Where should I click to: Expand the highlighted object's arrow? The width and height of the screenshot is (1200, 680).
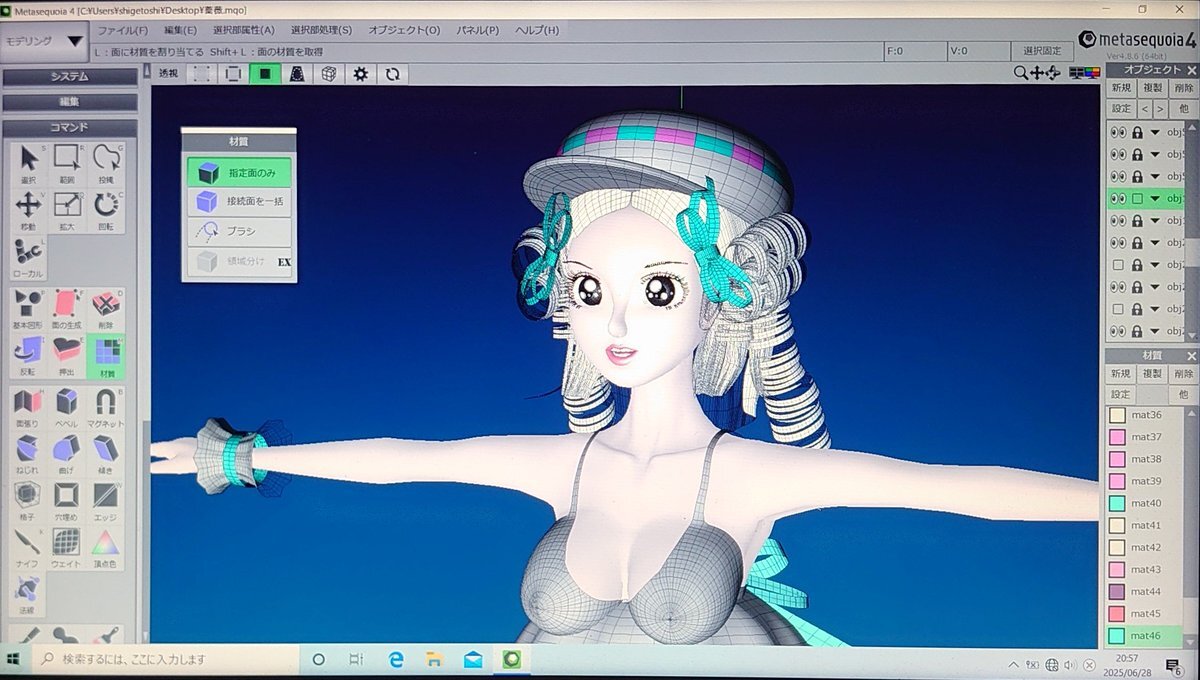pyautogui.click(x=1155, y=198)
